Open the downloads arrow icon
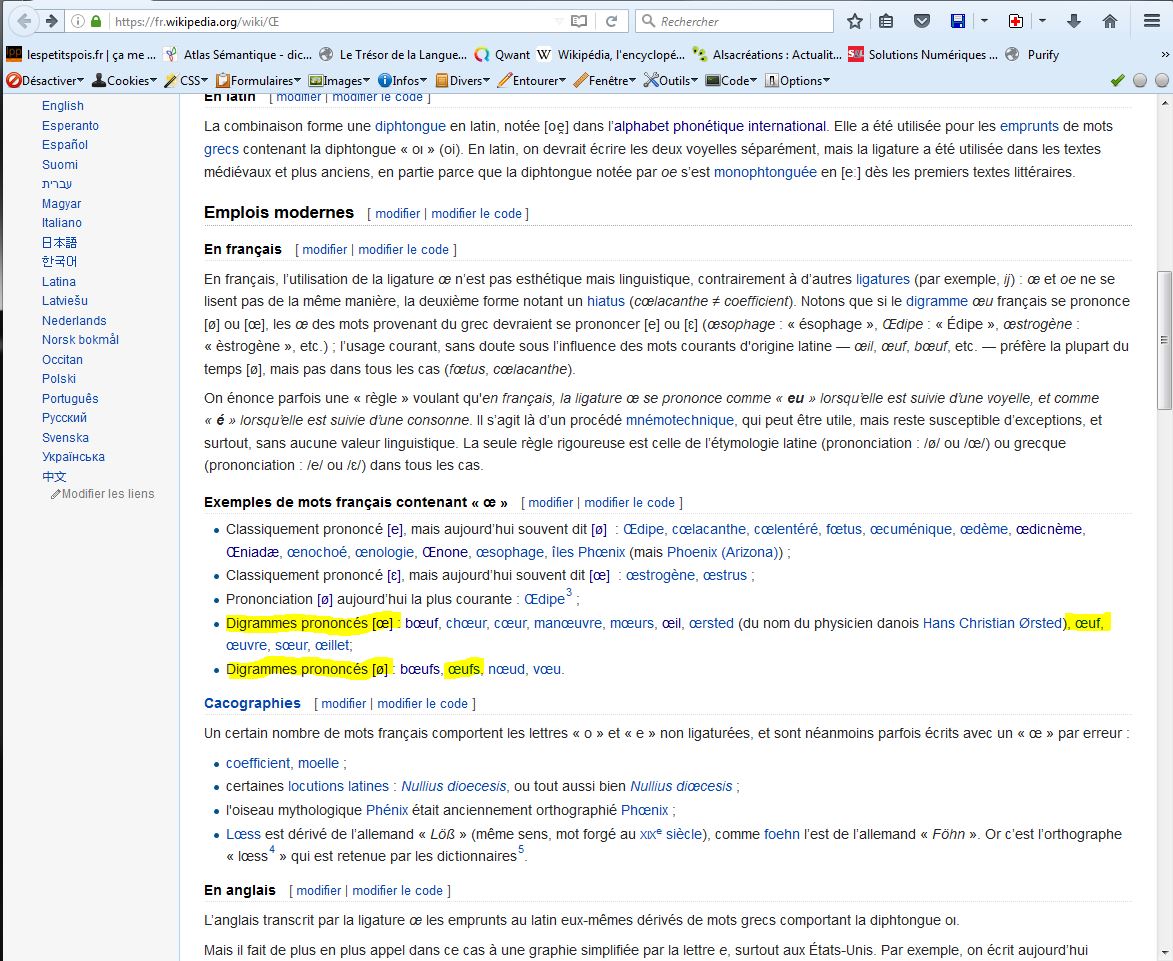 (1074, 21)
